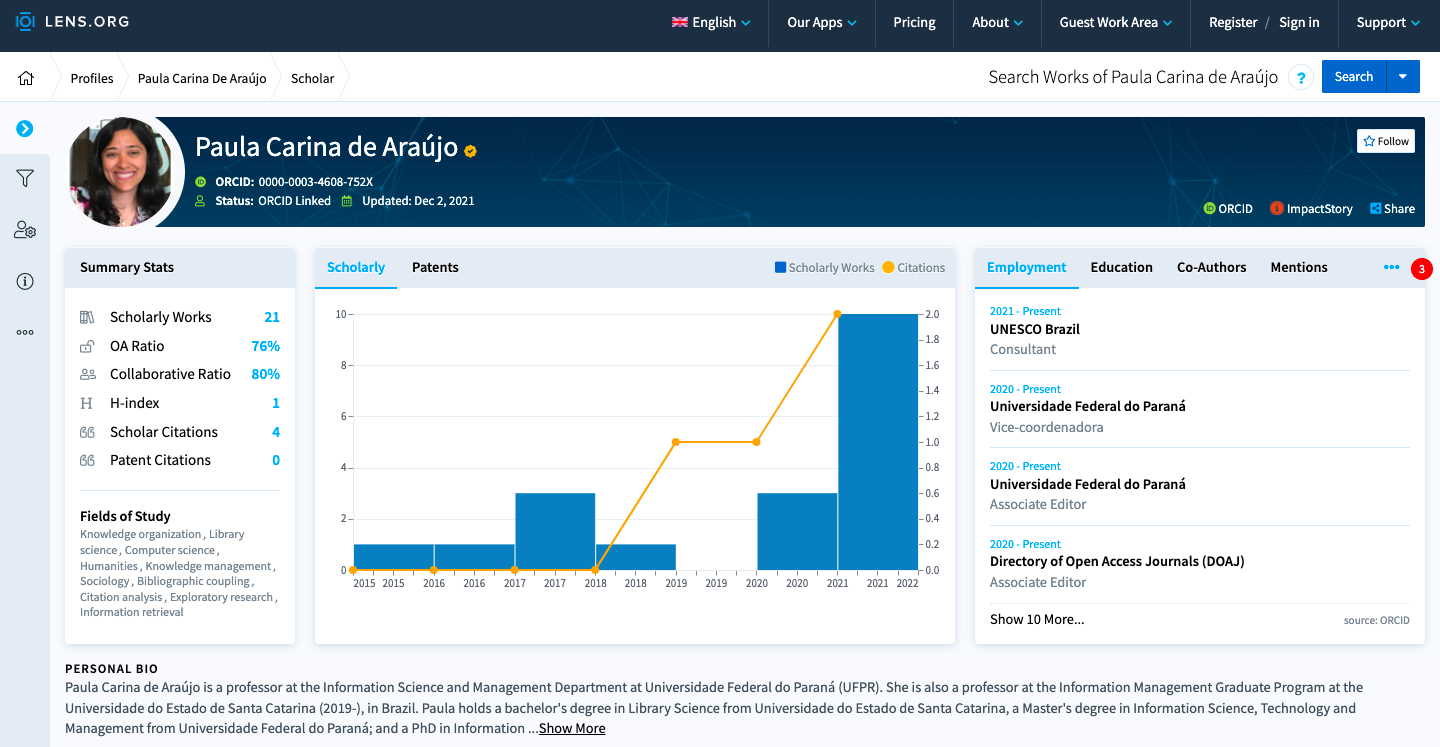Screen dimensions: 1440x747
Task: Open the info icon in sidebar
Action: pyautogui.click(x=25, y=281)
